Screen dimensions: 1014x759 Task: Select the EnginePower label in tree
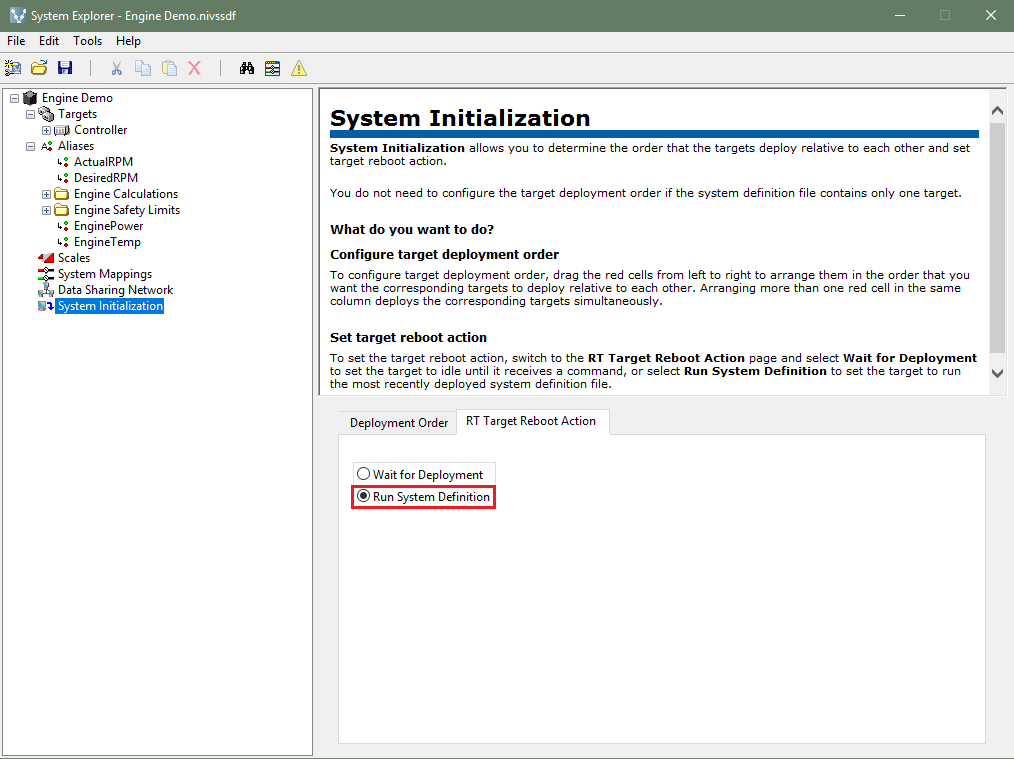coord(109,226)
